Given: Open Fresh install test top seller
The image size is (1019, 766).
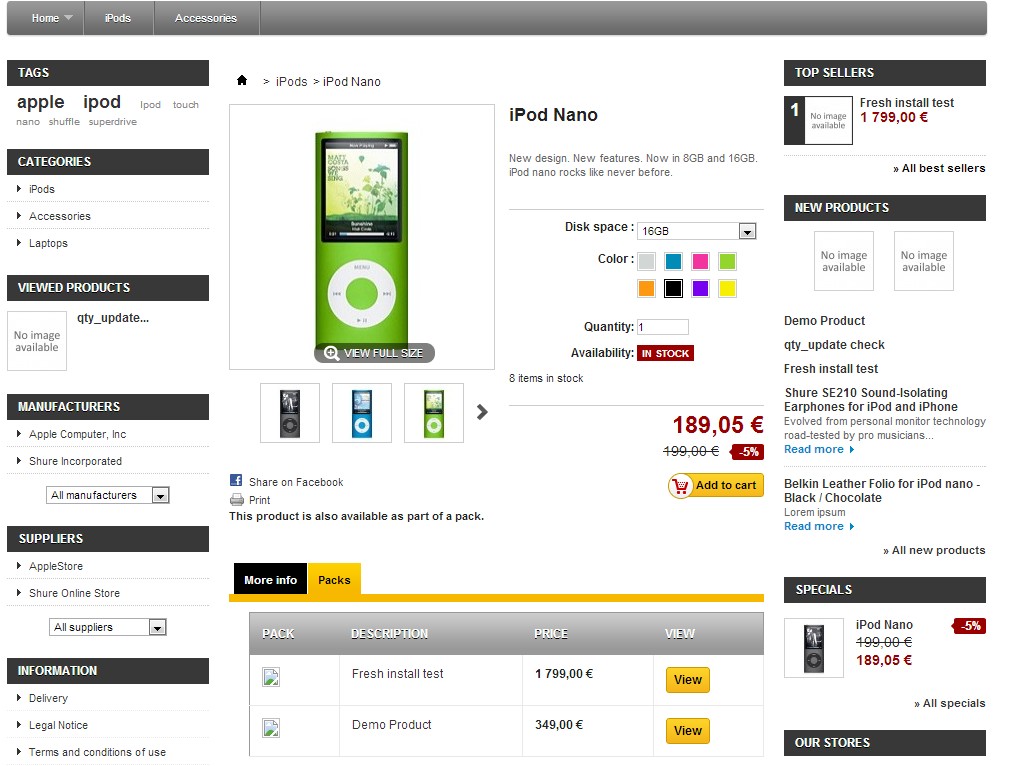Looking at the screenshot, I should point(907,103).
